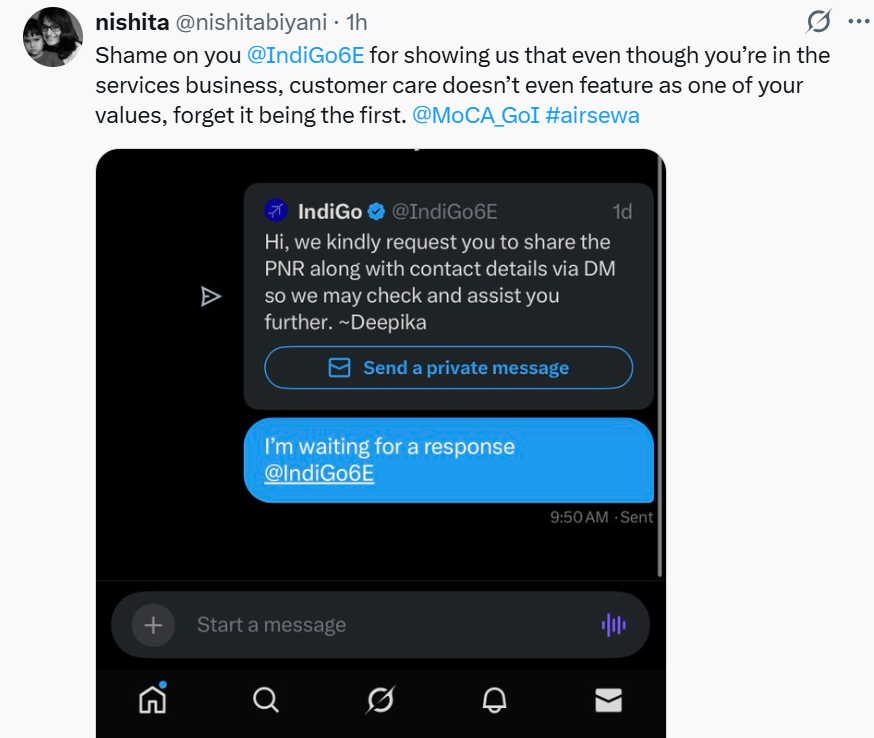Viewport: 874px width, 738px height.
Task: Open the Grok icon on the tweet
Action: pos(819,21)
